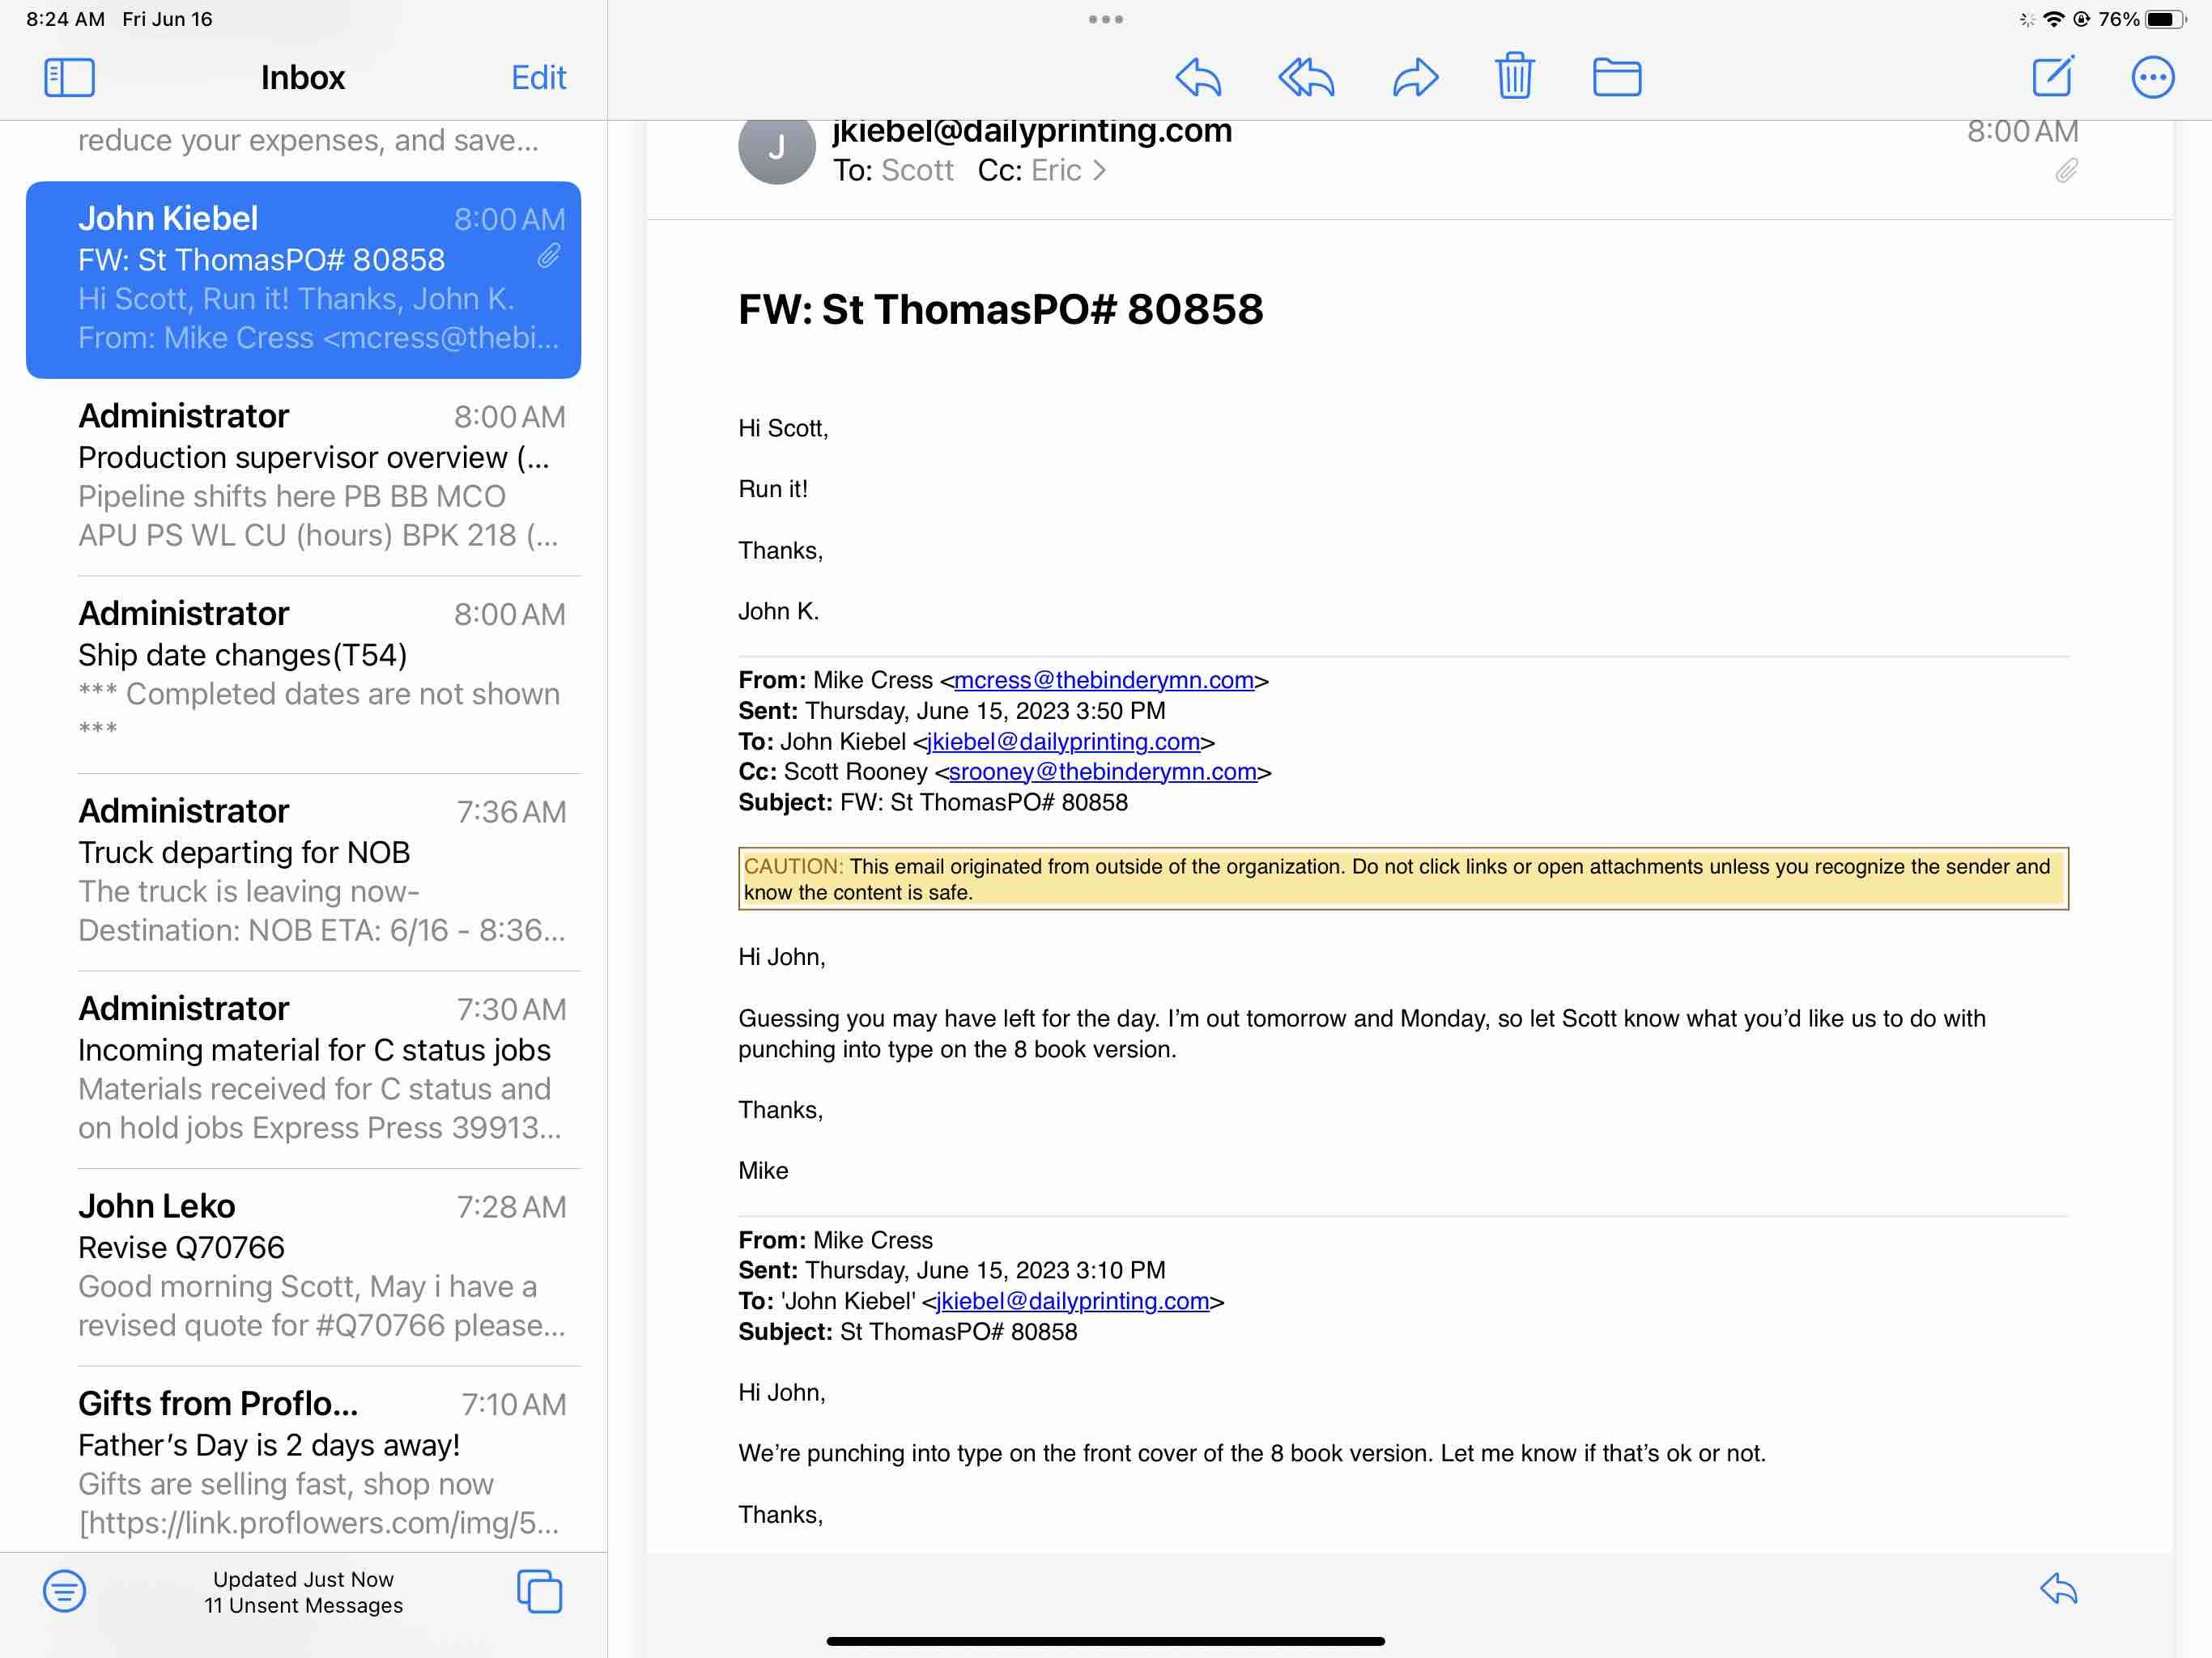Expand recipient details chevron next to Eric

point(1100,171)
